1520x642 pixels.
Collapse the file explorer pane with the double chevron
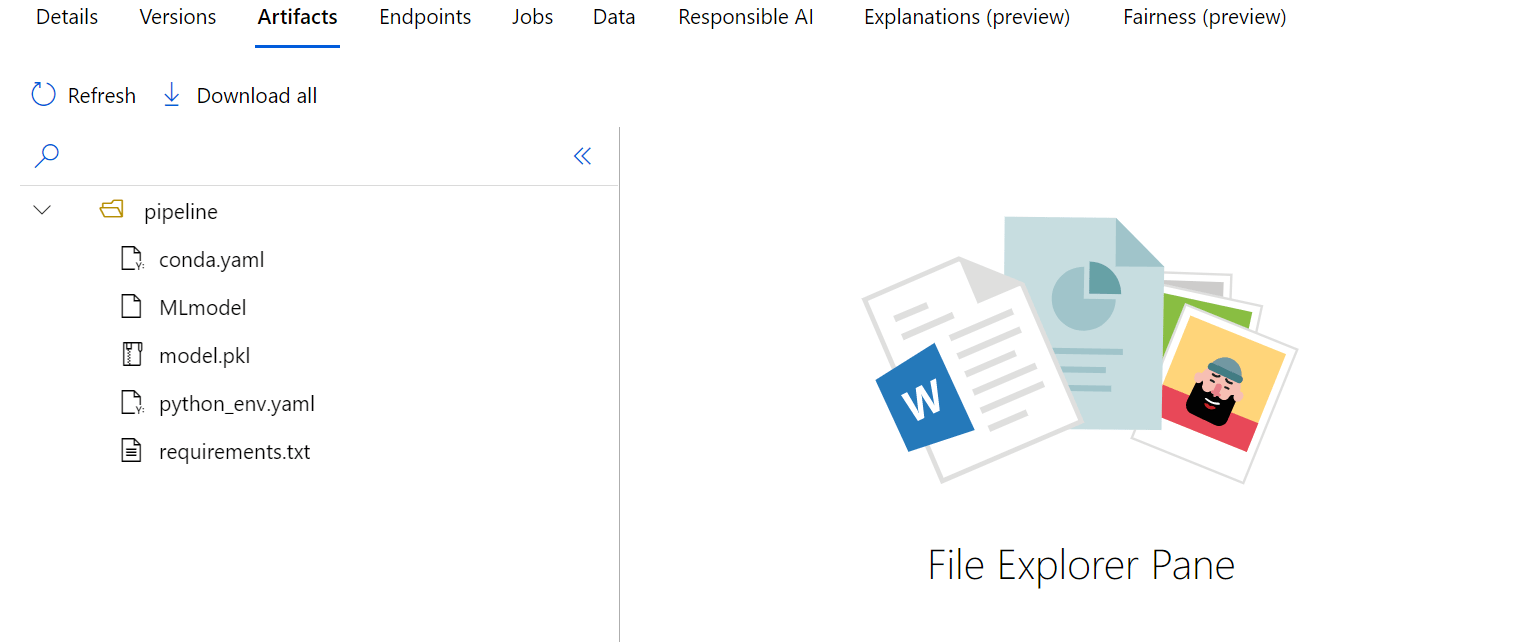(582, 156)
